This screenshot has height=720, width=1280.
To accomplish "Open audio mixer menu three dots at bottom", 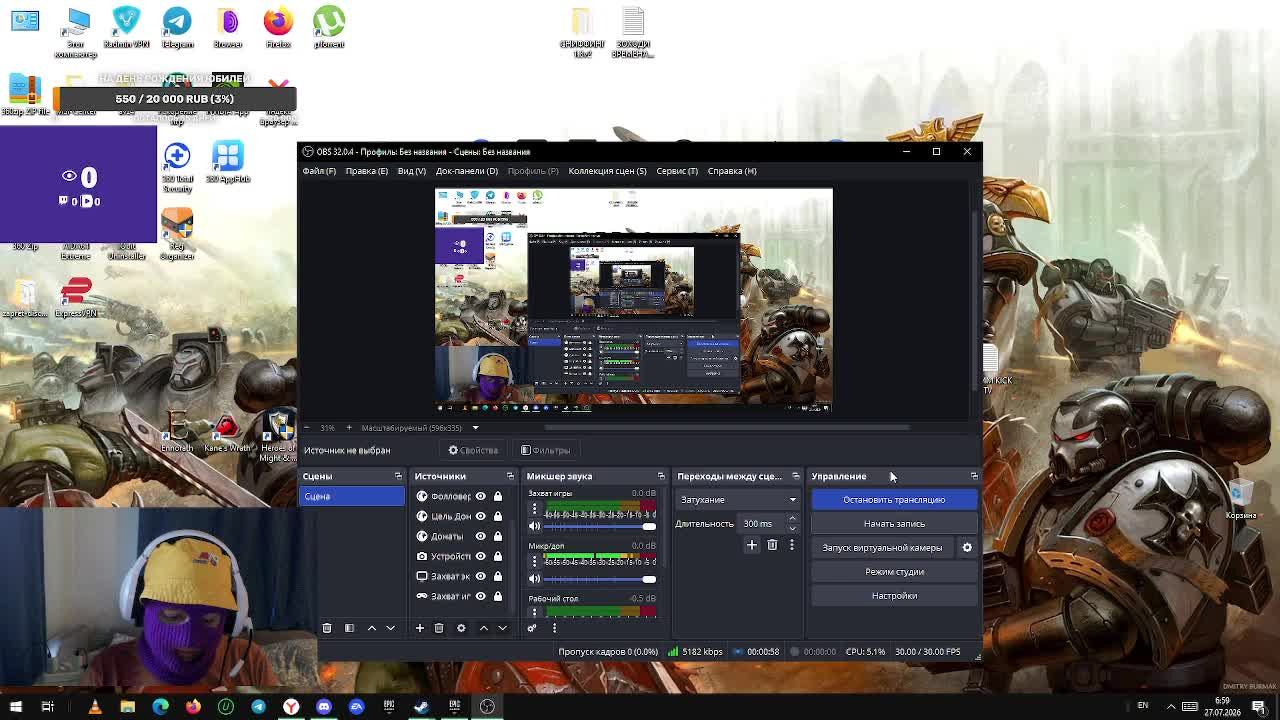I will click(x=554, y=628).
